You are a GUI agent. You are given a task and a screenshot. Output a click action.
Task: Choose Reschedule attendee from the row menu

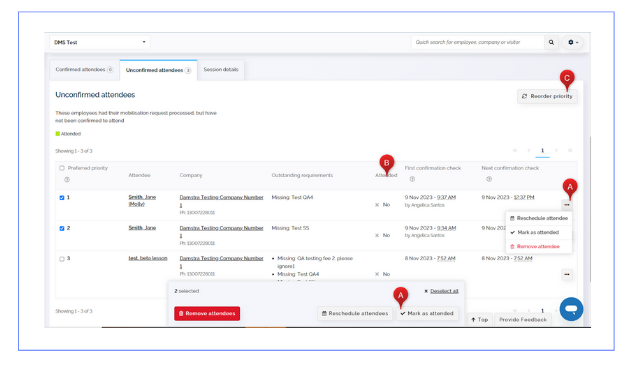tap(539, 218)
